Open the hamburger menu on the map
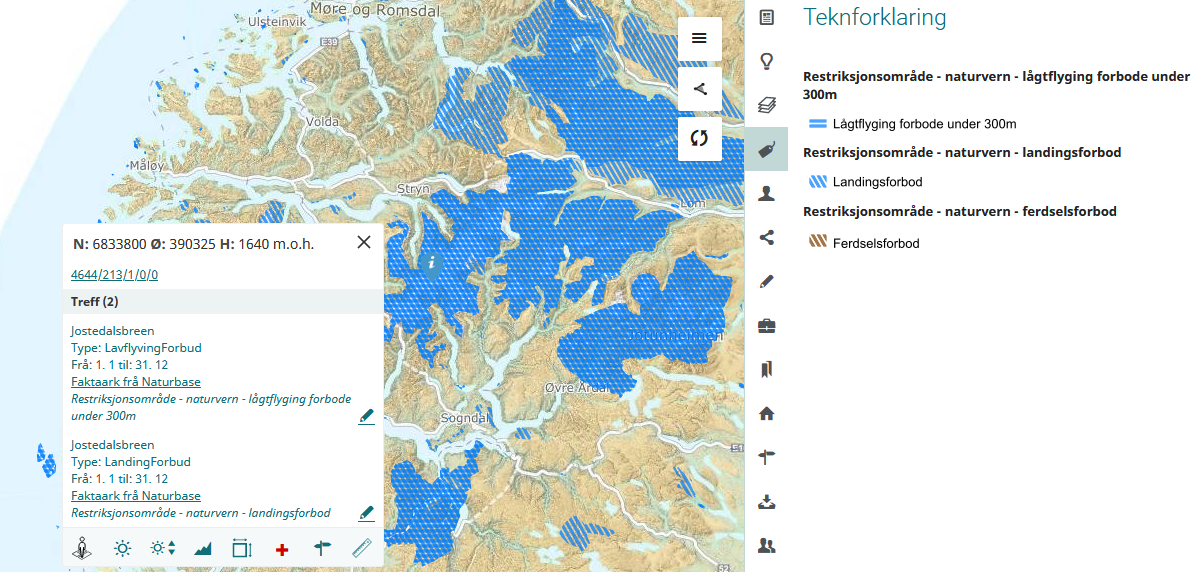 tap(699, 38)
